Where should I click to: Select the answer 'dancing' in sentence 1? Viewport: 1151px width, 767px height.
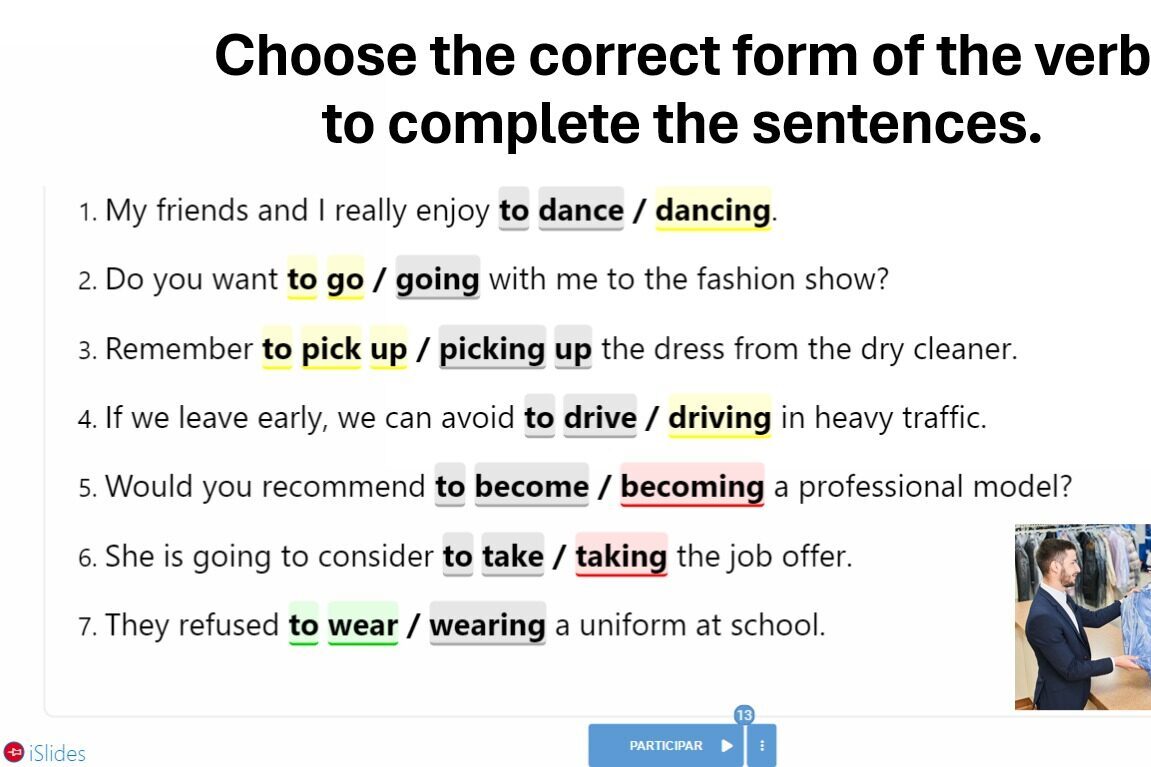click(713, 210)
